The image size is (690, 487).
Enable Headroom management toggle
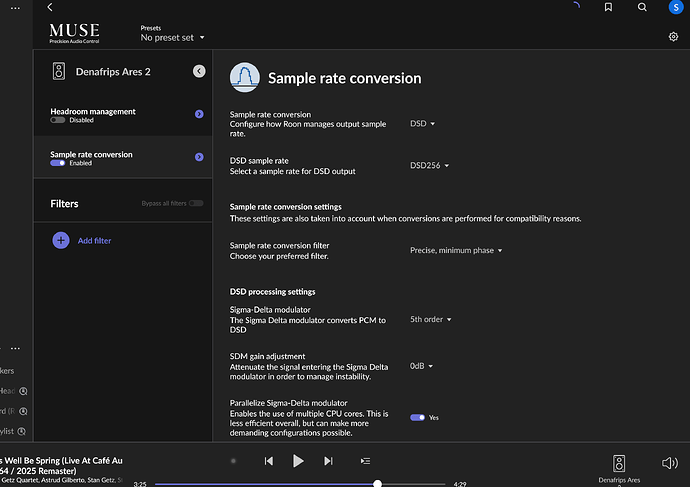[x=58, y=120]
